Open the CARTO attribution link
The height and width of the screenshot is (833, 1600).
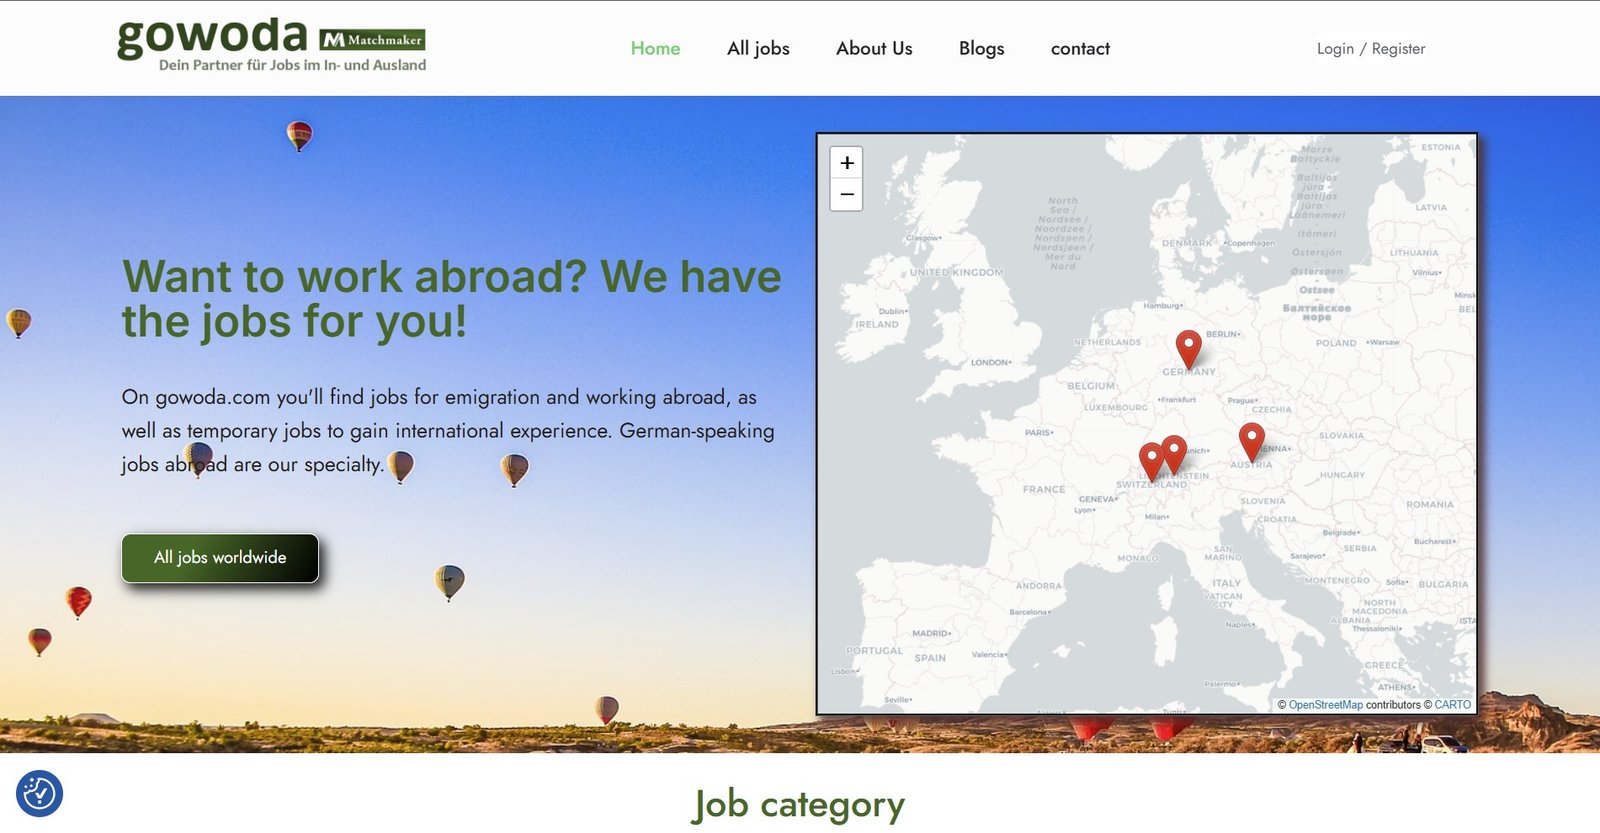click(x=1452, y=705)
